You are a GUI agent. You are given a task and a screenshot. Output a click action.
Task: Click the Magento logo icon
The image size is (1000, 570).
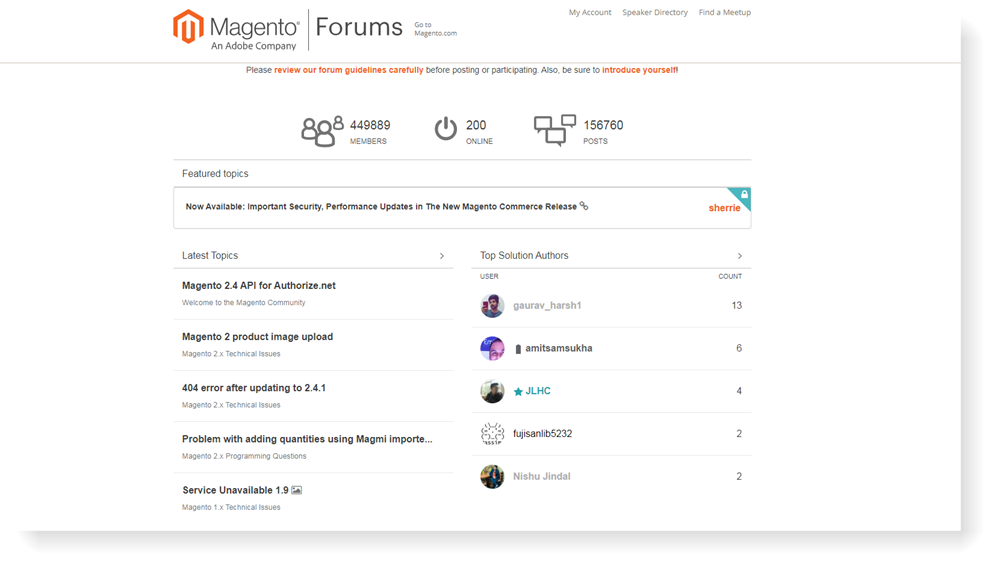point(188,27)
